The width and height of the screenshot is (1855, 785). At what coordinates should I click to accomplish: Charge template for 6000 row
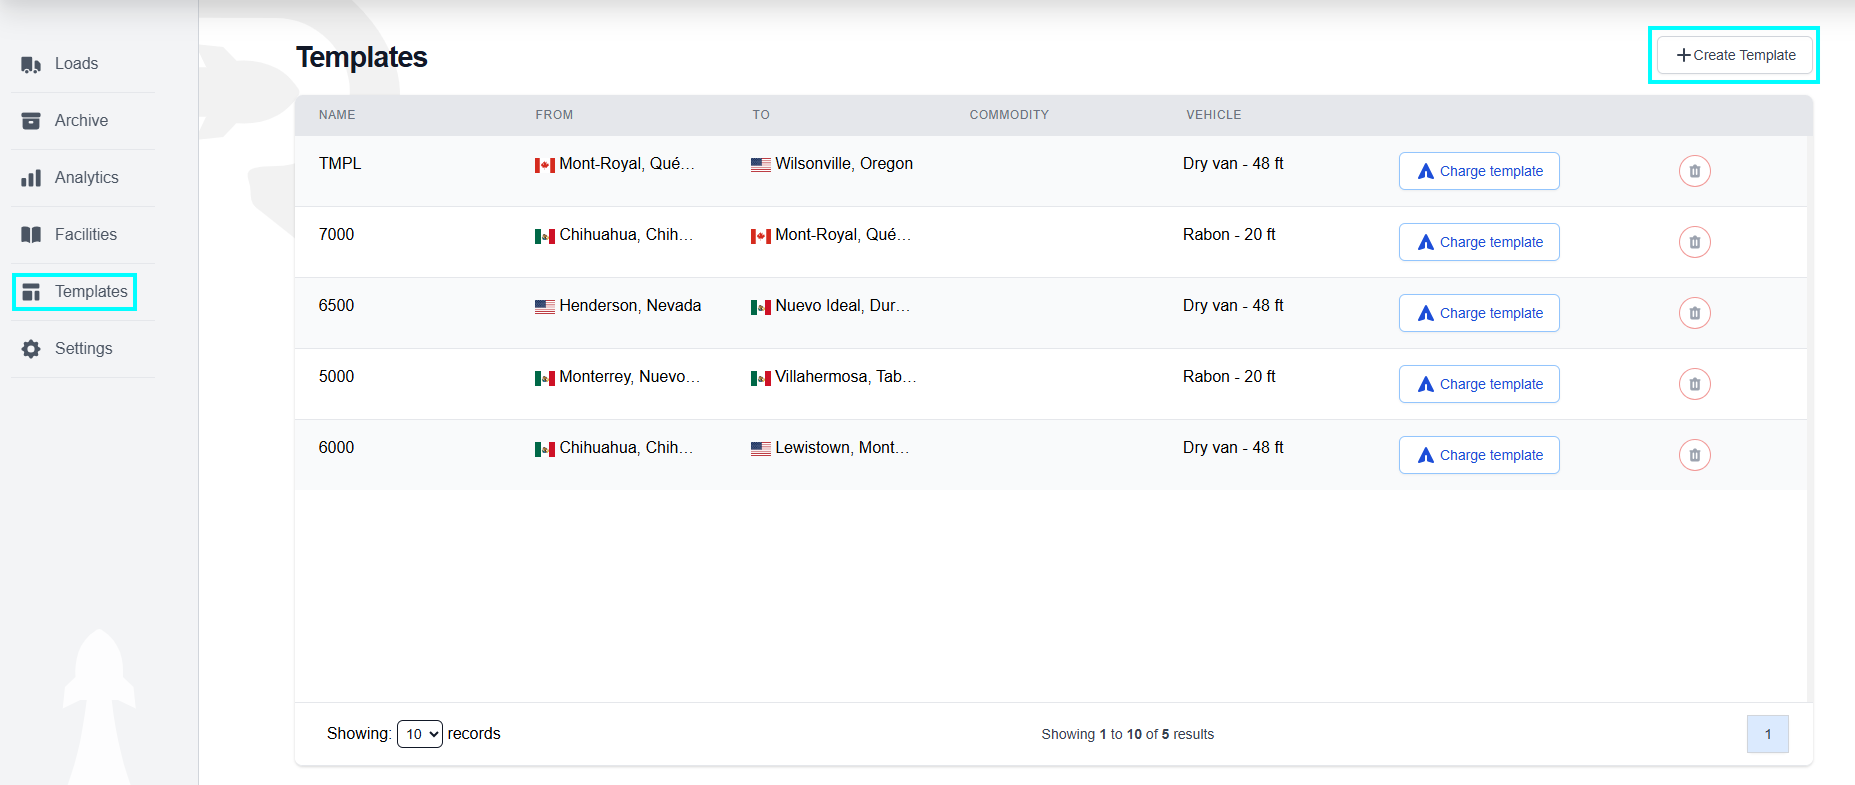1479,455
